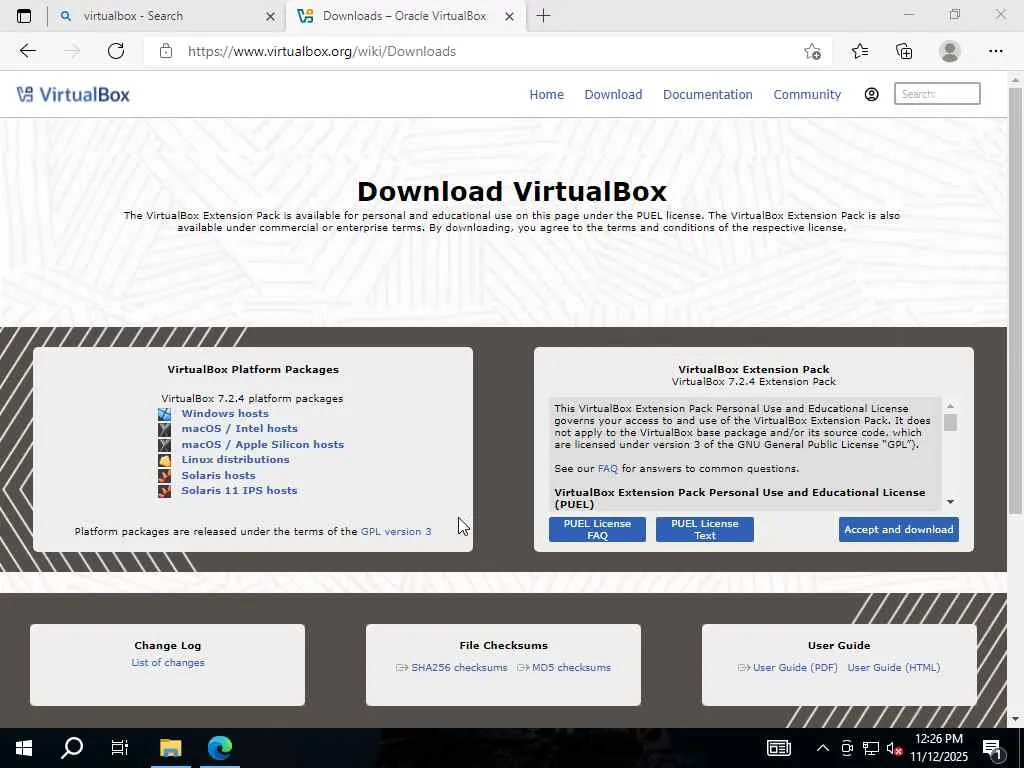Open the network tray icon

(x=871, y=748)
